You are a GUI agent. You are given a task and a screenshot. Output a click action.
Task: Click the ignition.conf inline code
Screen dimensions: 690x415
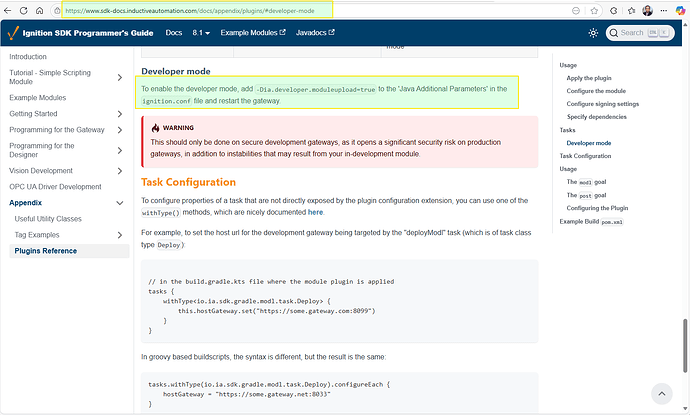(x=166, y=101)
